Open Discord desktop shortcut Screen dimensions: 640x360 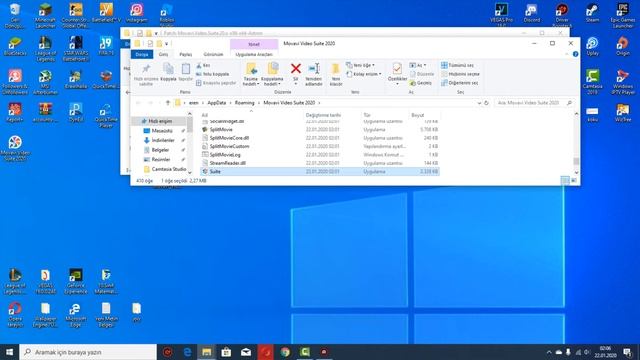click(531, 13)
